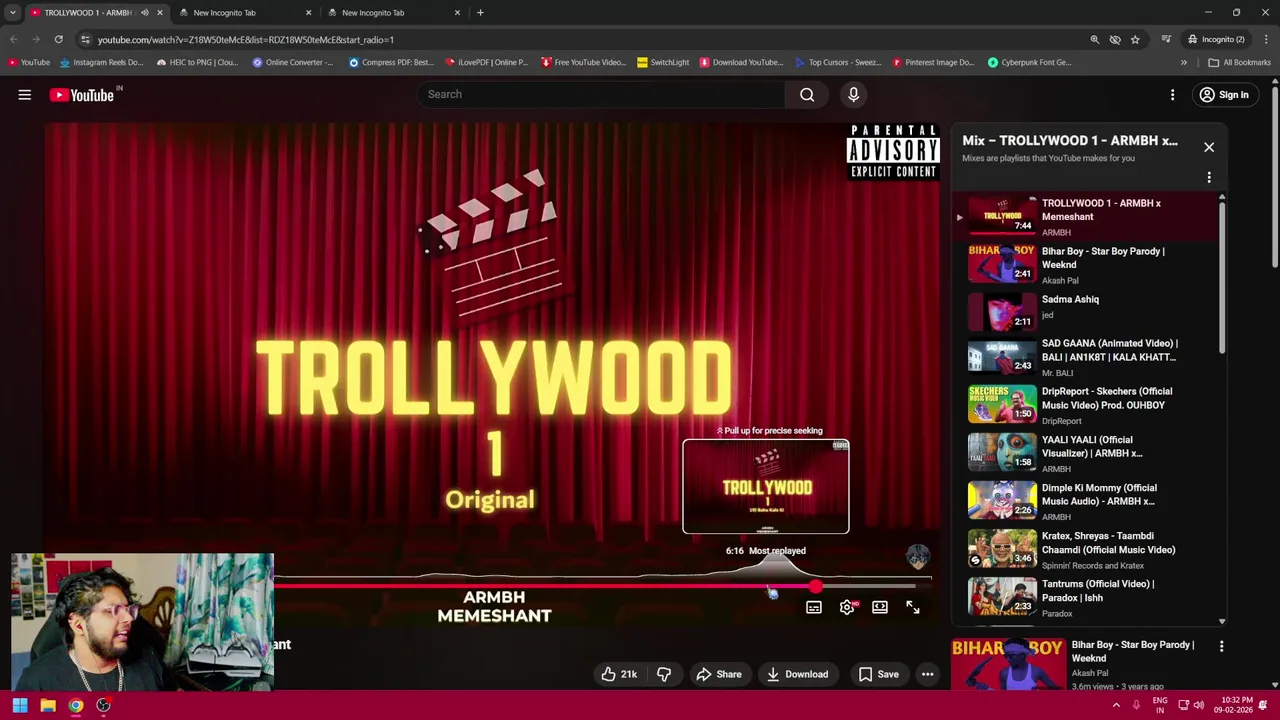
Task: Open YouTube settings three-dot menu
Action: pyautogui.click(x=1173, y=95)
